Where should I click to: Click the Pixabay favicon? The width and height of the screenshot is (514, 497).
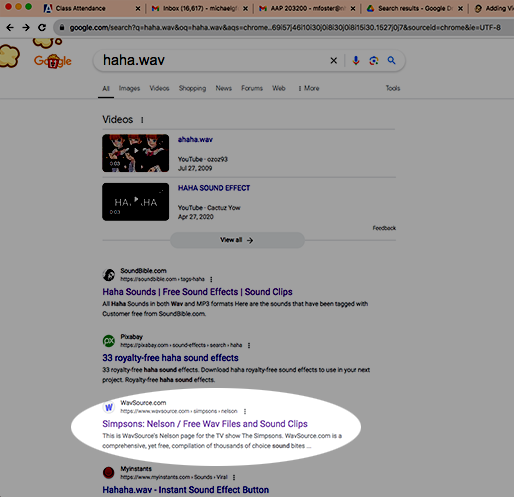pos(109,341)
